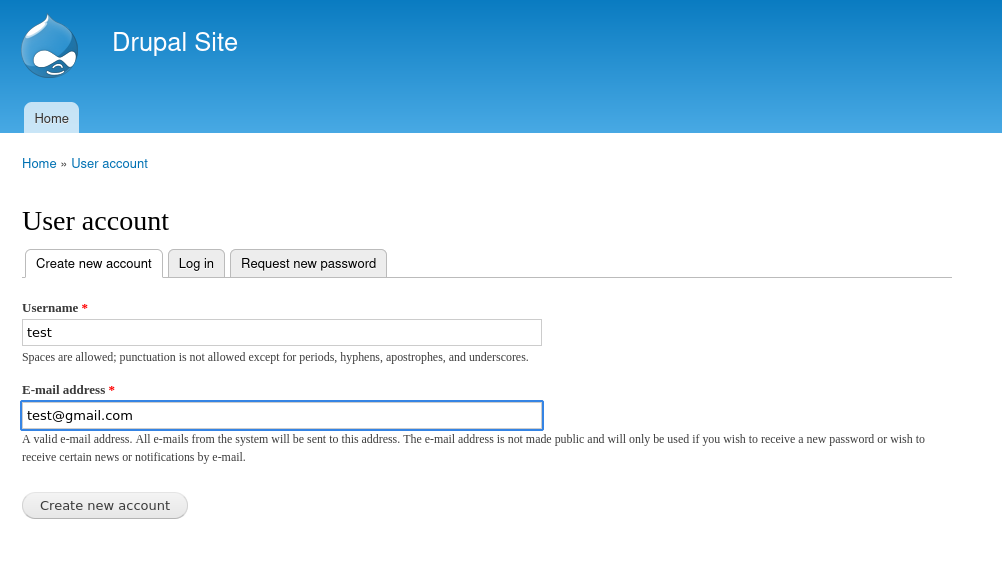This screenshot has width=1002, height=563.
Task: Focus the Username text field
Action: [282, 332]
